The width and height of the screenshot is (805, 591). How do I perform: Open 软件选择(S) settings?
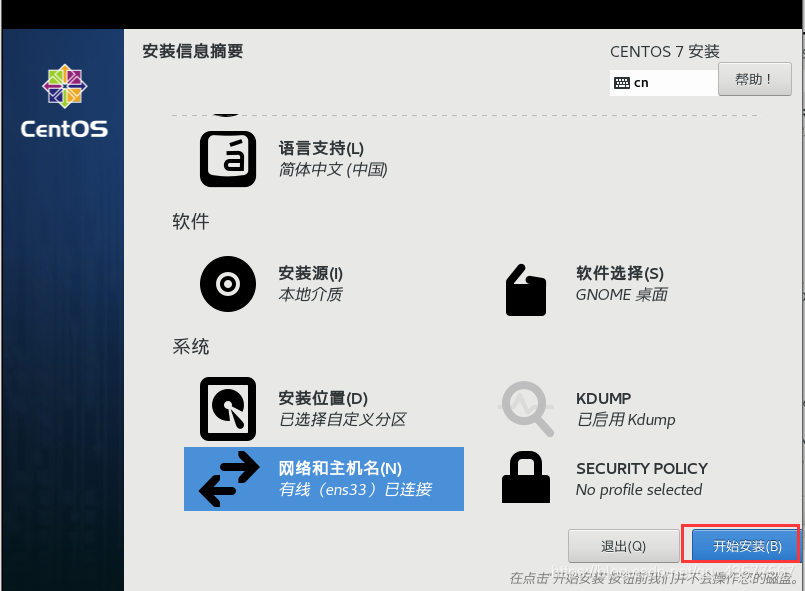[620, 273]
